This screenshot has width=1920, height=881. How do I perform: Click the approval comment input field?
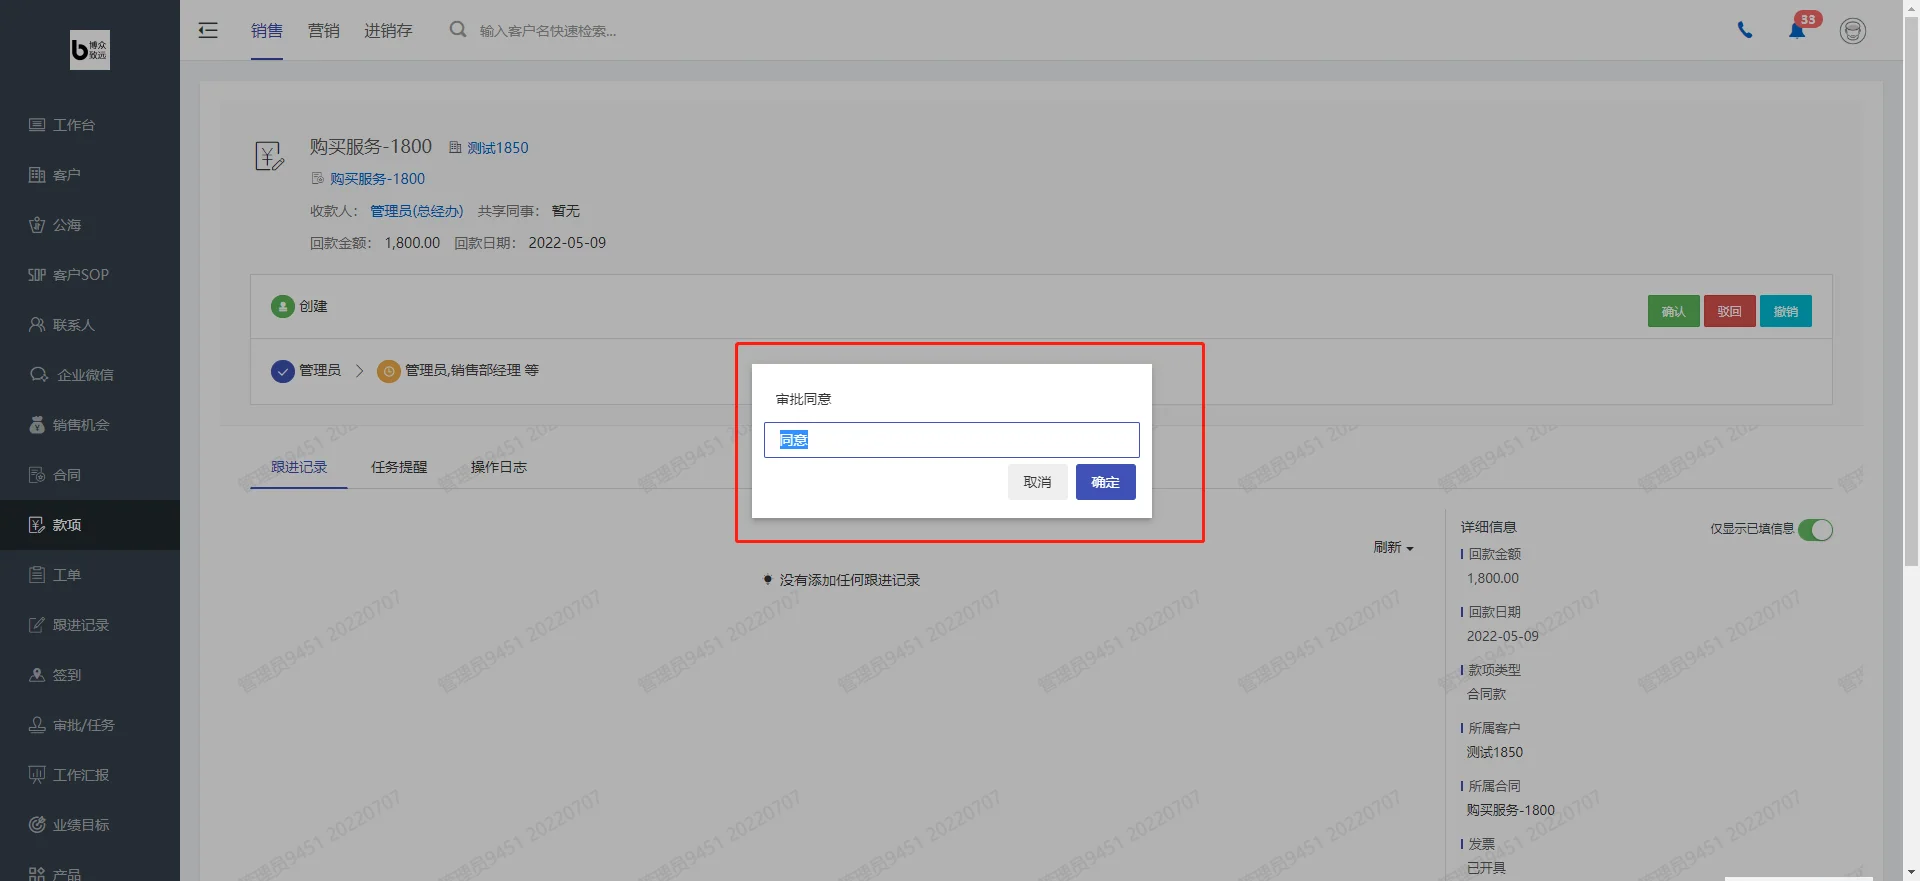tap(952, 440)
